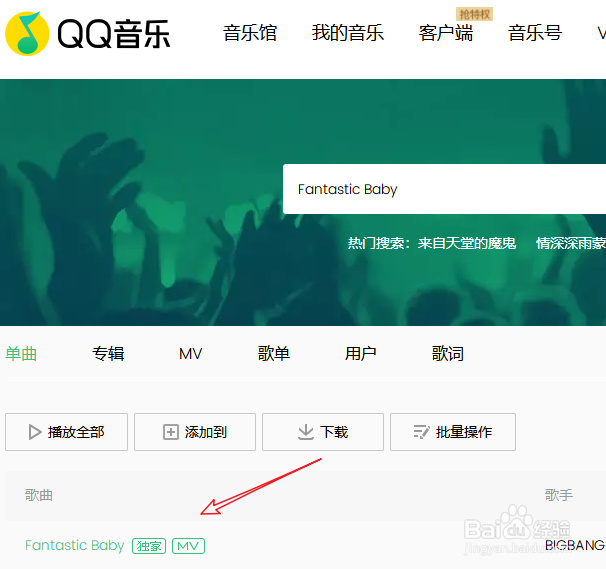This screenshot has height=569, width=606.
Task: Switch to the MV results tab
Action: pos(191,354)
